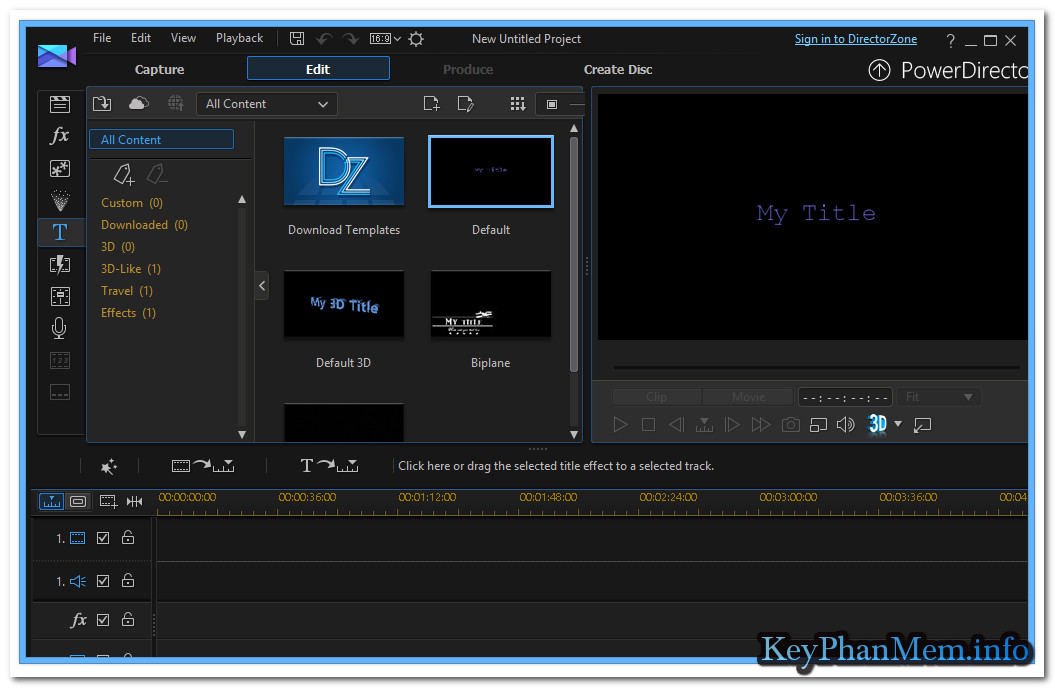Image resolution: width=1055 pixels, height=688 pixels.
Task: Click the preview playback seek bar
Action: coord(816,368)
